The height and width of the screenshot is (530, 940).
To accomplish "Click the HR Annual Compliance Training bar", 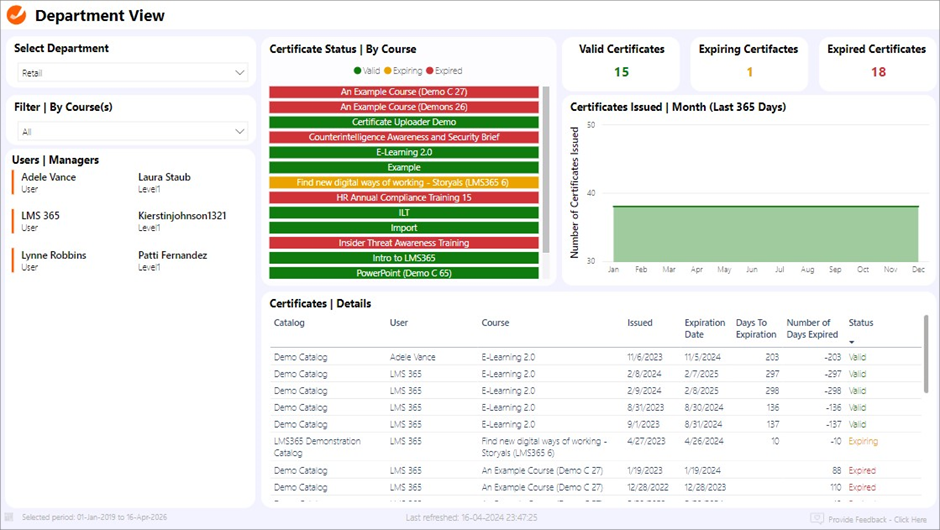I will 404,198.
